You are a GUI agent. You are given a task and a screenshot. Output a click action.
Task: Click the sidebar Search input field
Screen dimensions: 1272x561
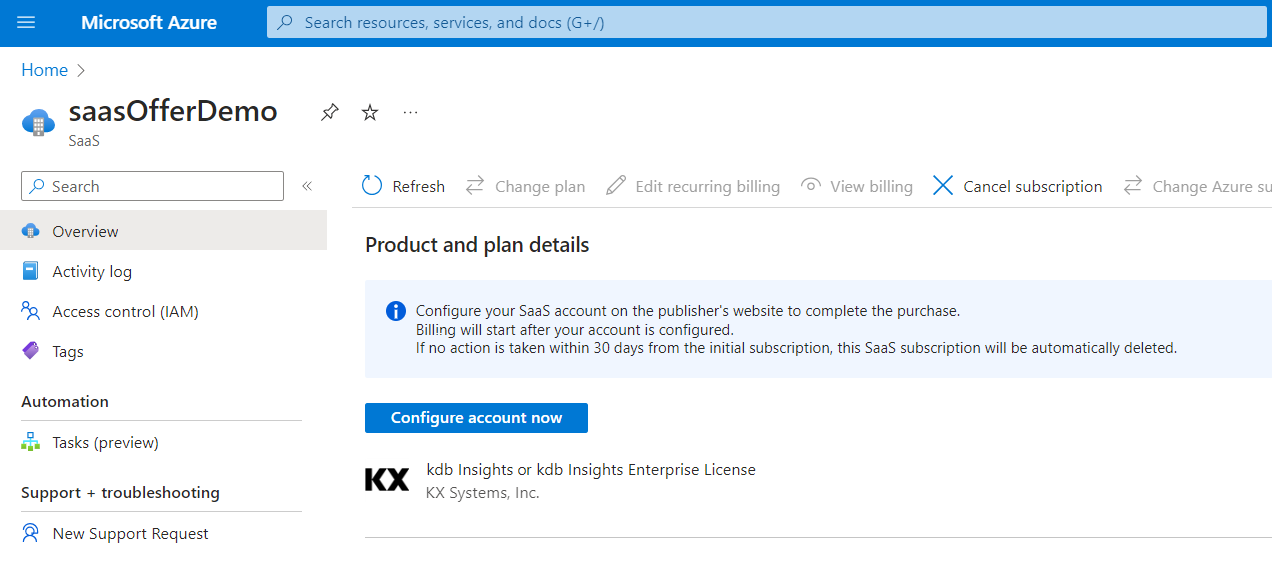coord(160,186)
